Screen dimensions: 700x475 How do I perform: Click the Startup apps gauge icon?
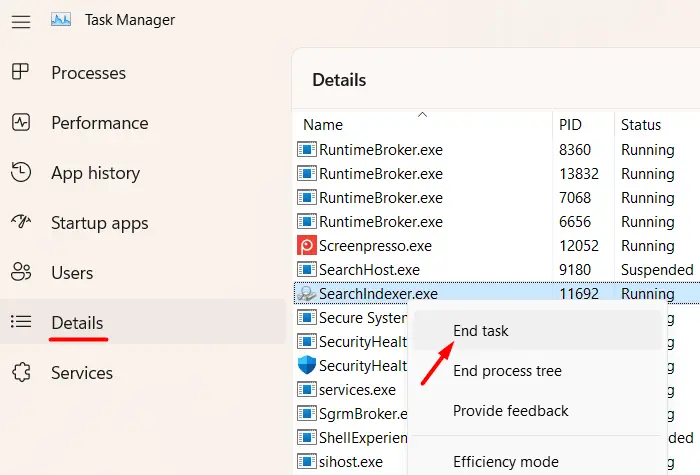(21, 221)
